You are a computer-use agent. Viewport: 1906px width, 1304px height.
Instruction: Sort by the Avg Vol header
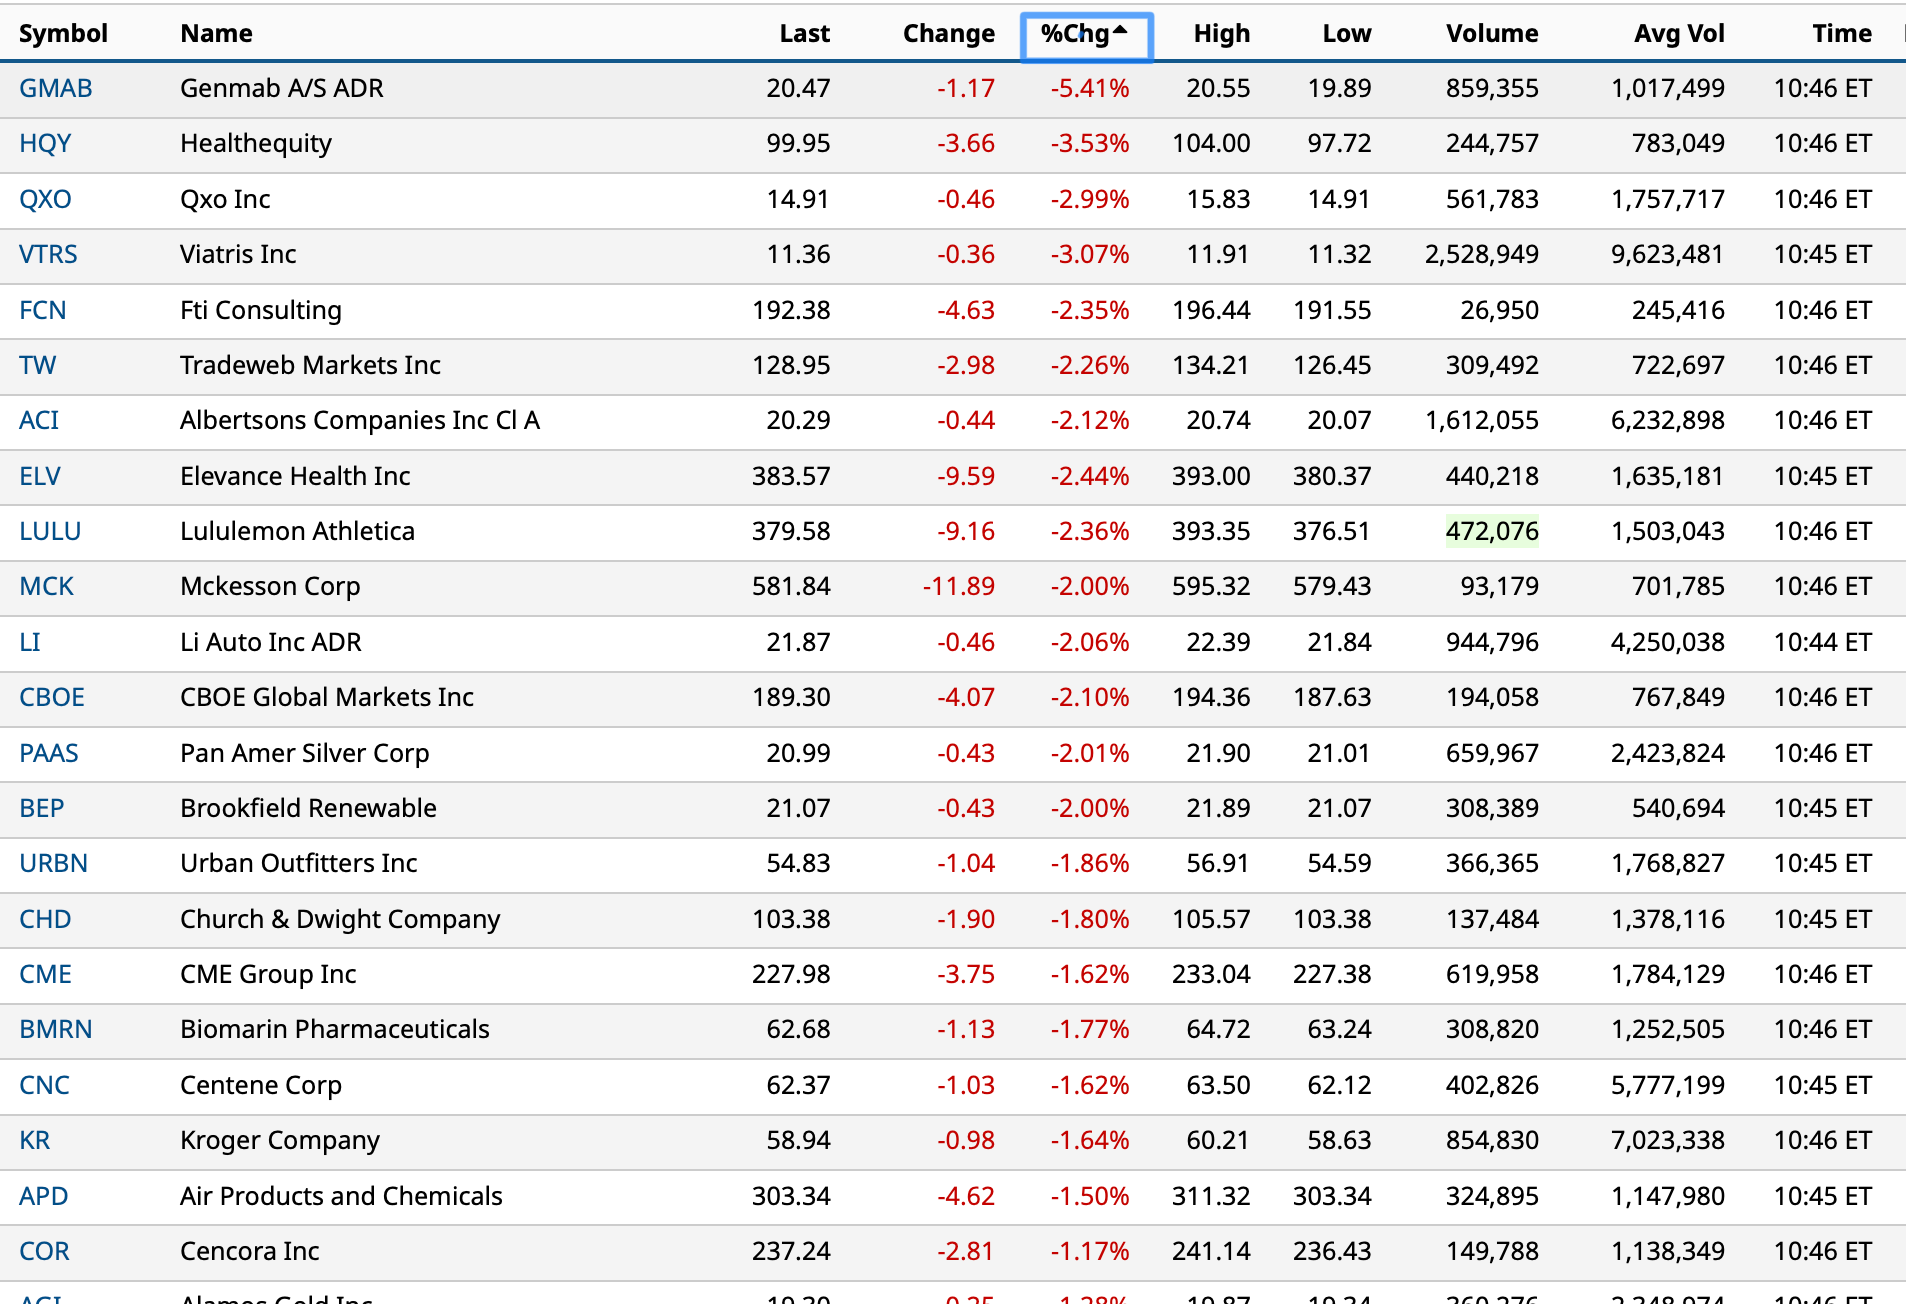[1679, 34]
